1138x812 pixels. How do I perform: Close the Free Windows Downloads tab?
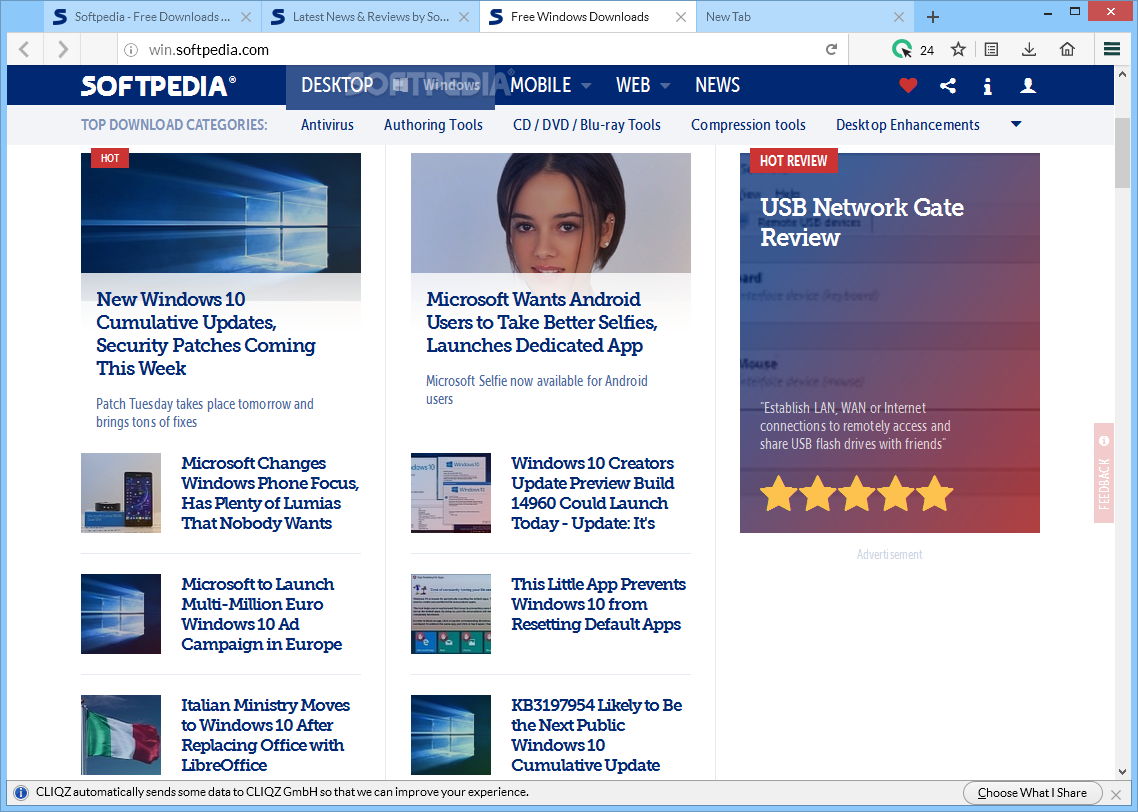pyautogui.click(x=681, y=17)
